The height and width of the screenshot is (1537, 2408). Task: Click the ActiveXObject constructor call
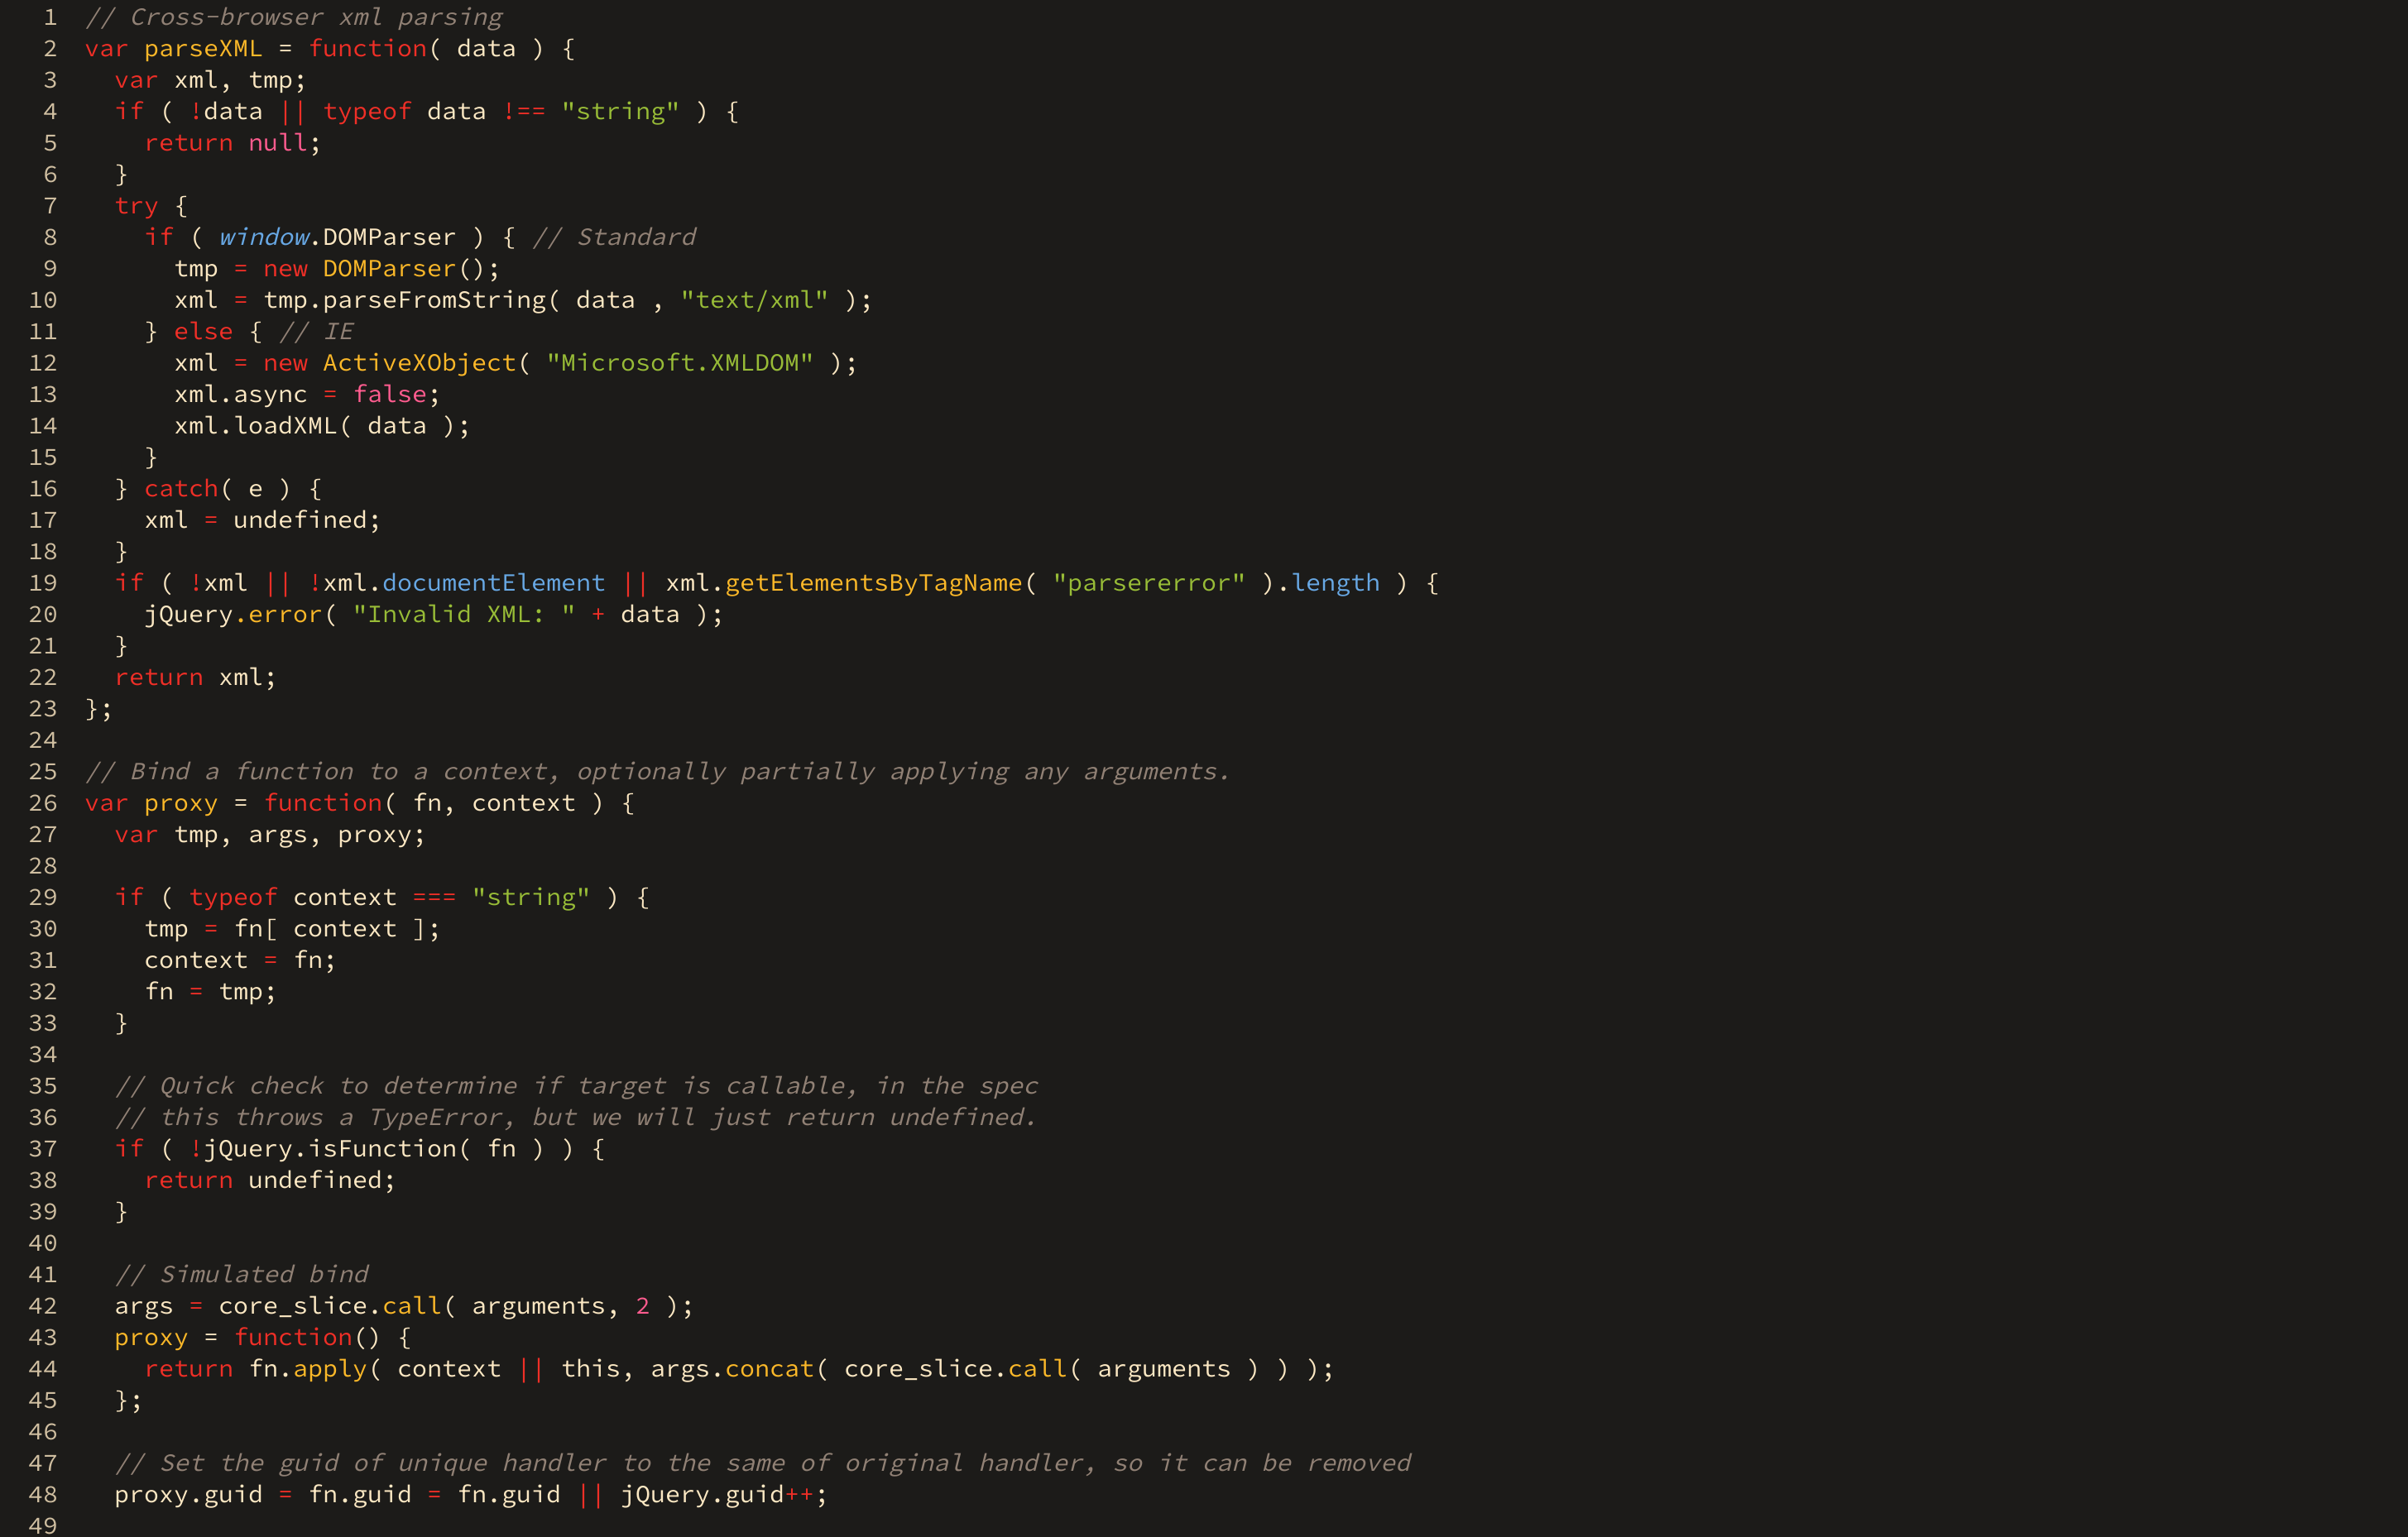pyautogui.click(x=419, y=363)
